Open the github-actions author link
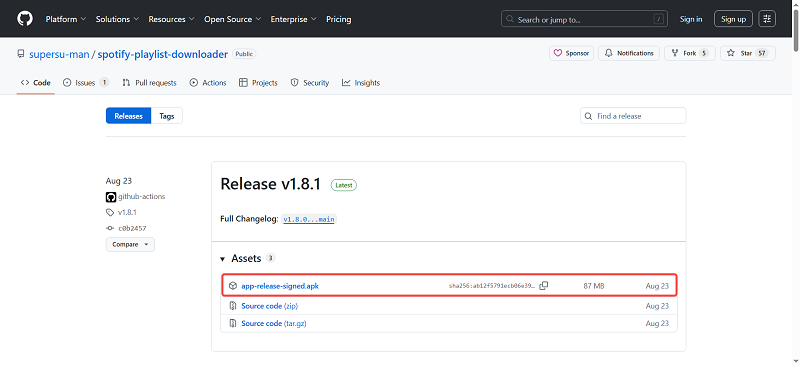800x366 pixels. coord(141,197)
